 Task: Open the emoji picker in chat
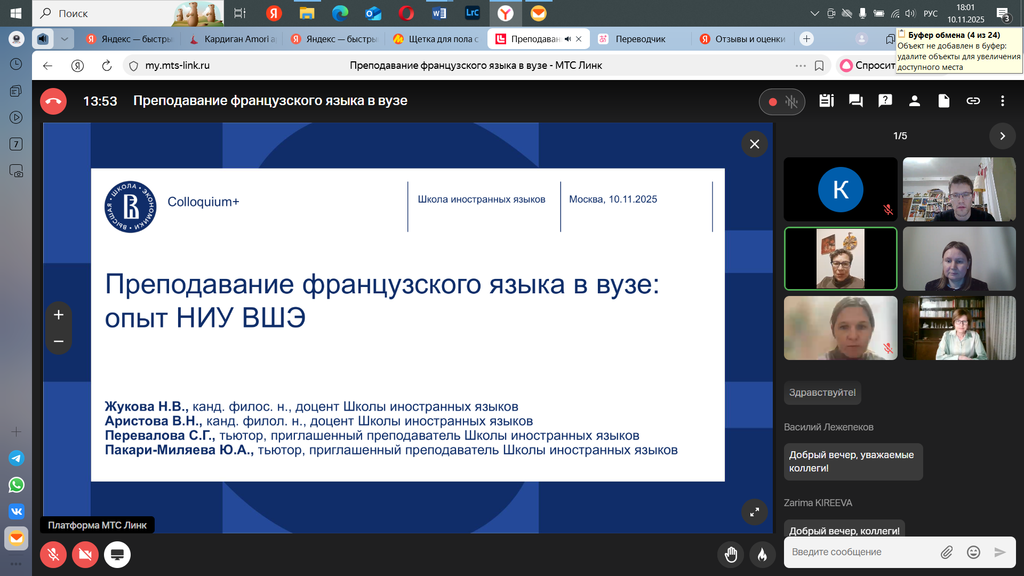click(973, 552)
